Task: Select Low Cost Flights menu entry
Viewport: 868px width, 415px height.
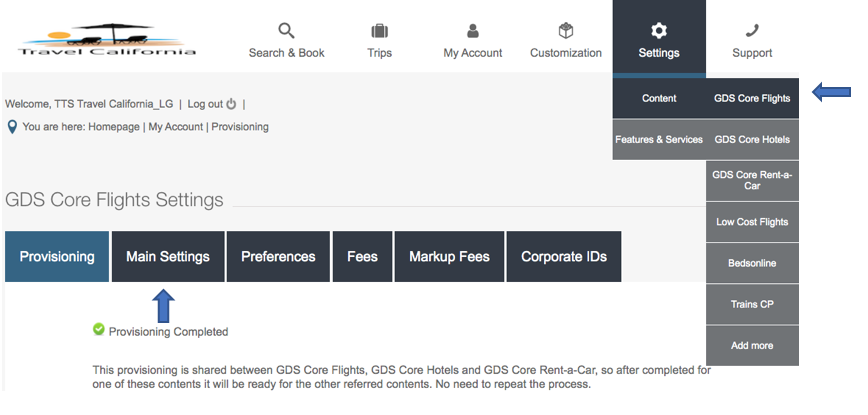Action: pyautogui.click(x=752, y=222)
